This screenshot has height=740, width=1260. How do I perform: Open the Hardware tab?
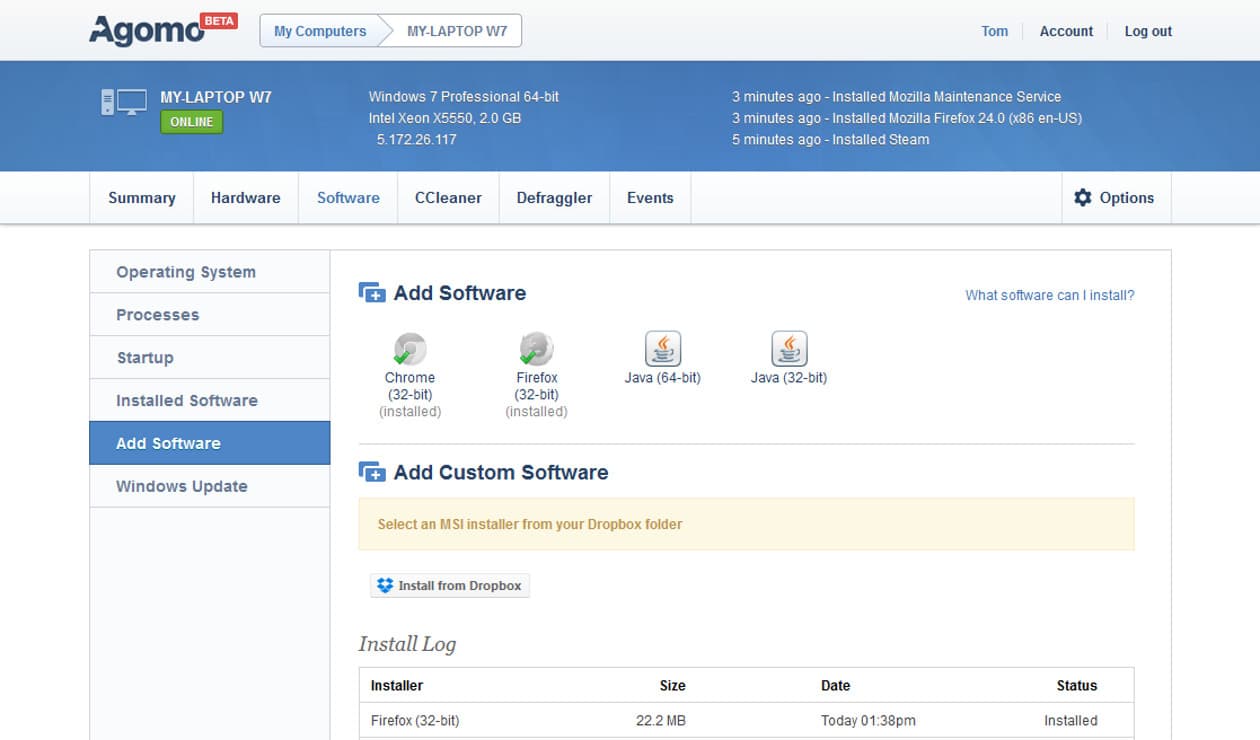[x=245, y=198]
